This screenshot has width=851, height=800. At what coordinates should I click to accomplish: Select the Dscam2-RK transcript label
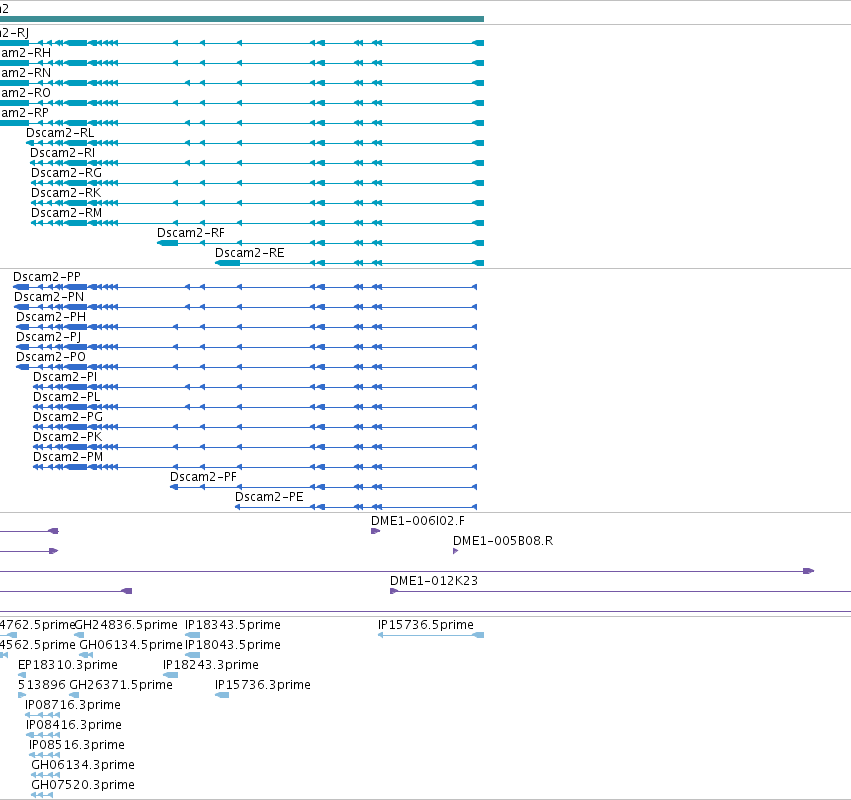[66, 193]
